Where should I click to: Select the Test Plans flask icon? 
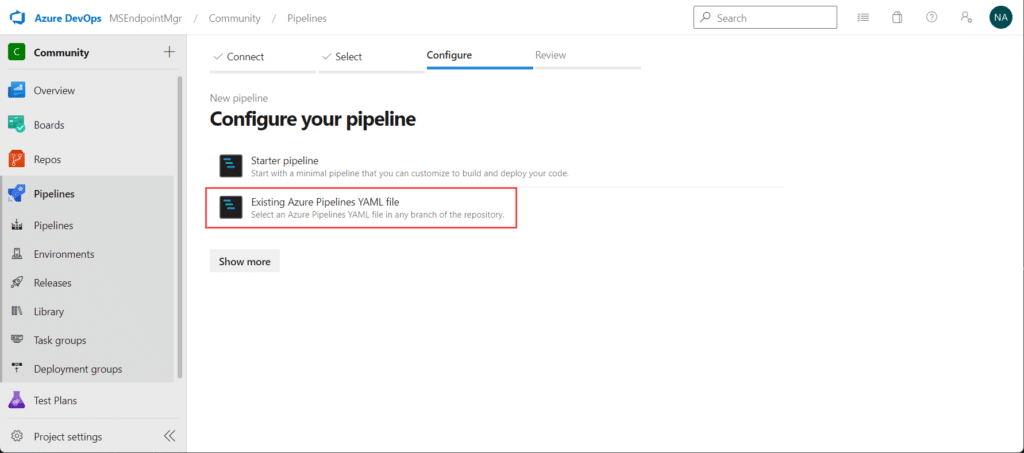click(17, 400)
